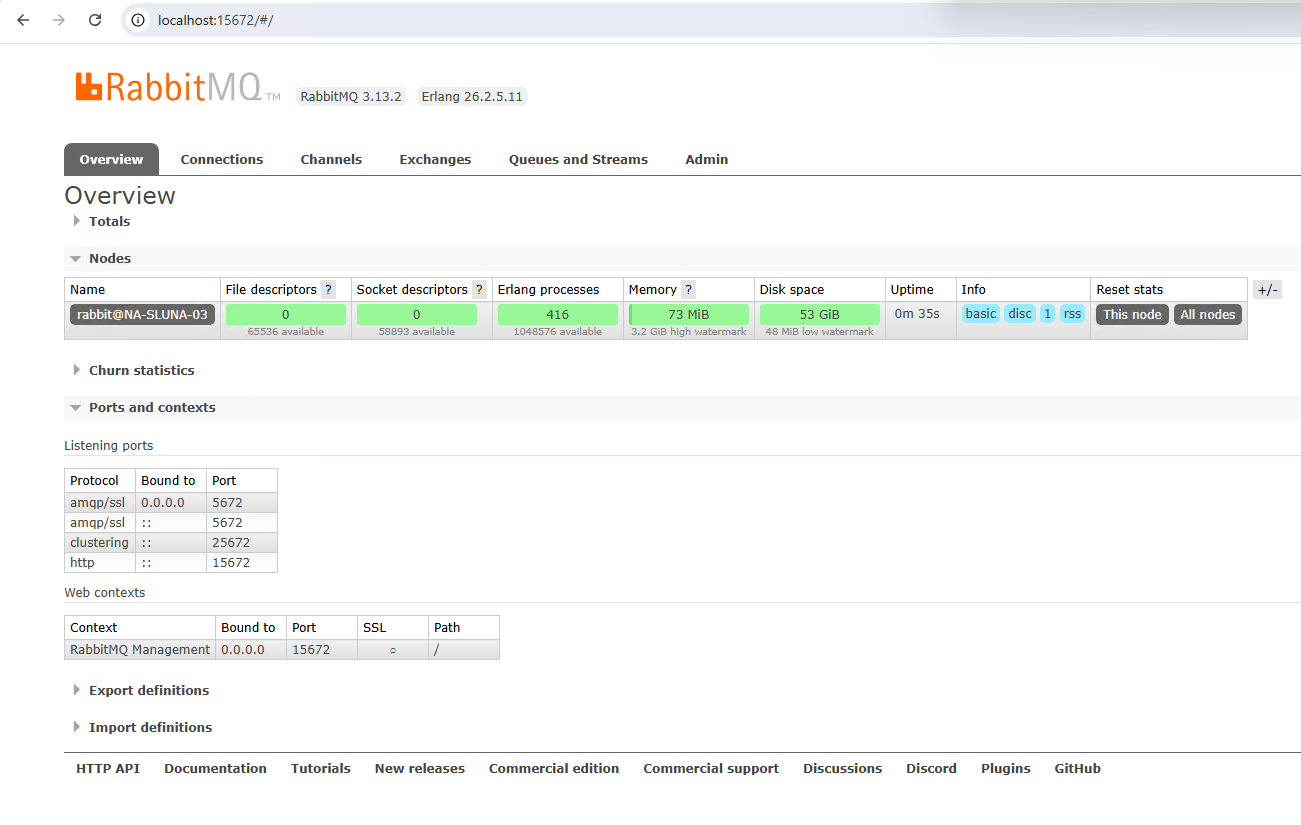Click the basic info tag
The height and width of the screenshot is (825, 1301).
[981, 314]
